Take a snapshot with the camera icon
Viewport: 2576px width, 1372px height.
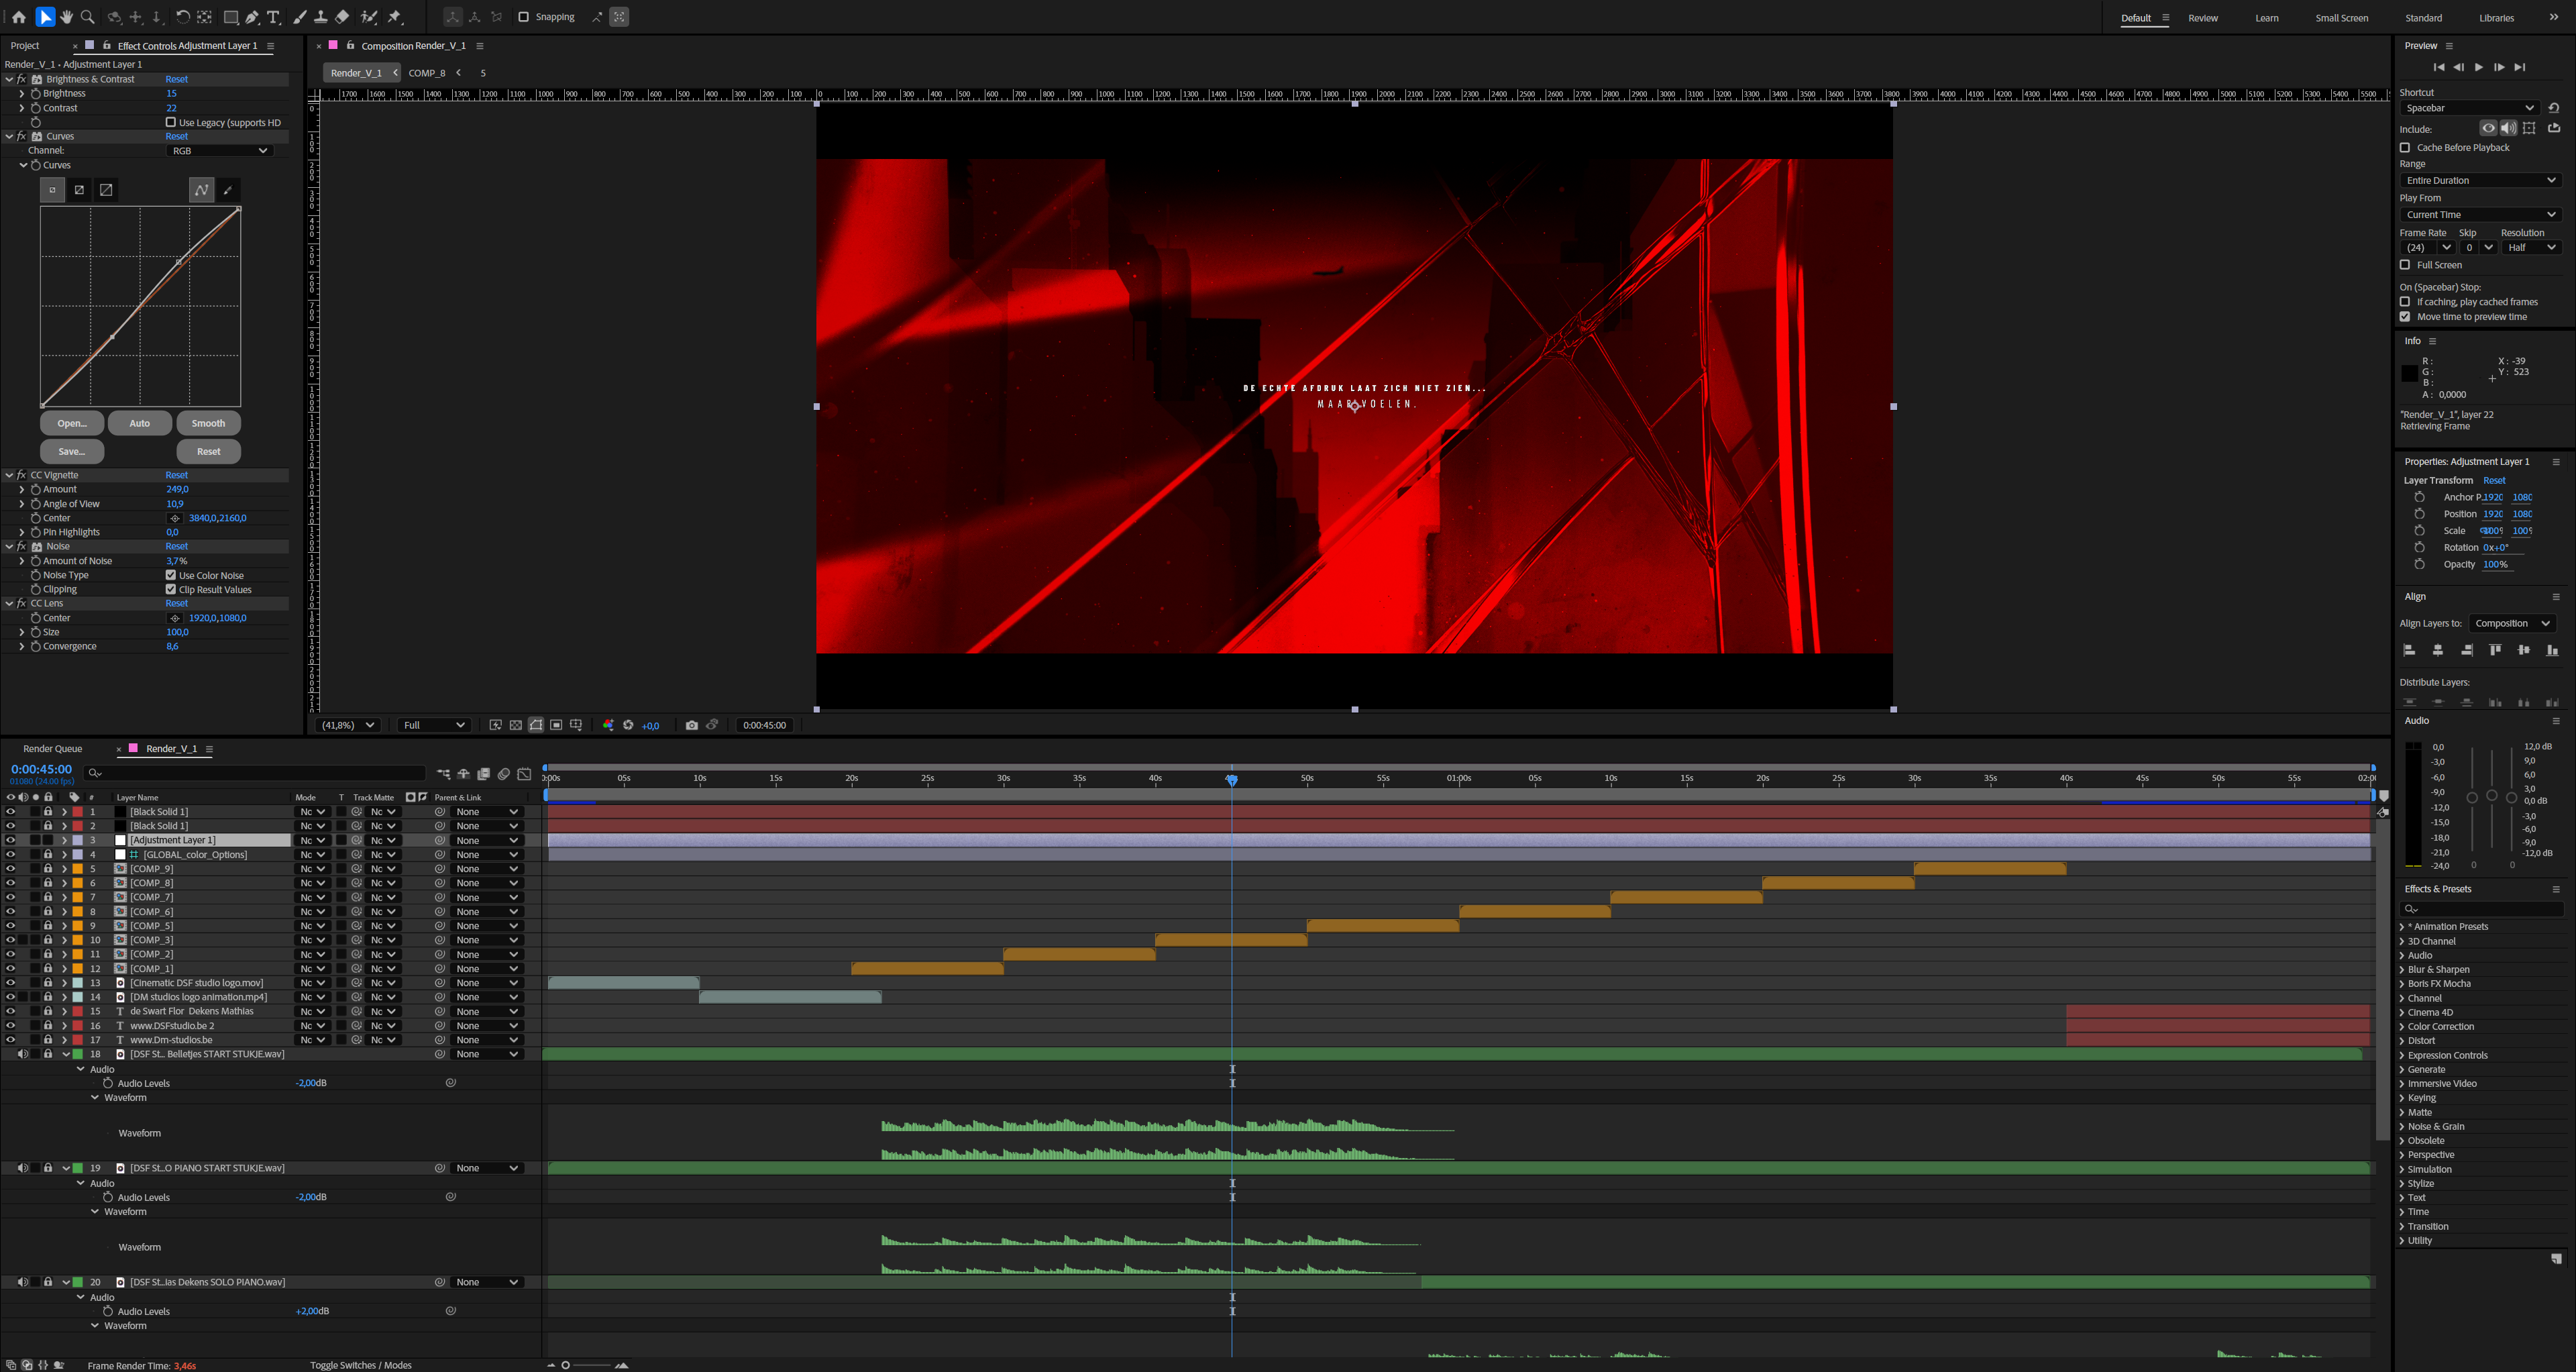(691, 725)
